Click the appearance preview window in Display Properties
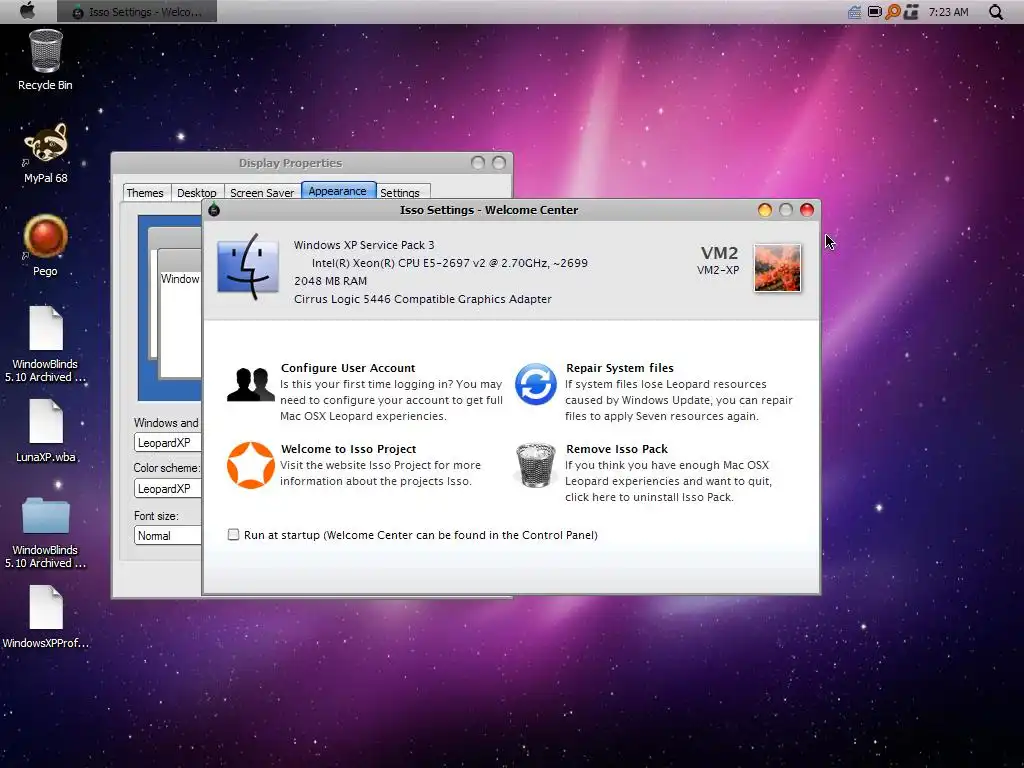The height and width of the screenshot is (768, 1024). tap(170, 307)
